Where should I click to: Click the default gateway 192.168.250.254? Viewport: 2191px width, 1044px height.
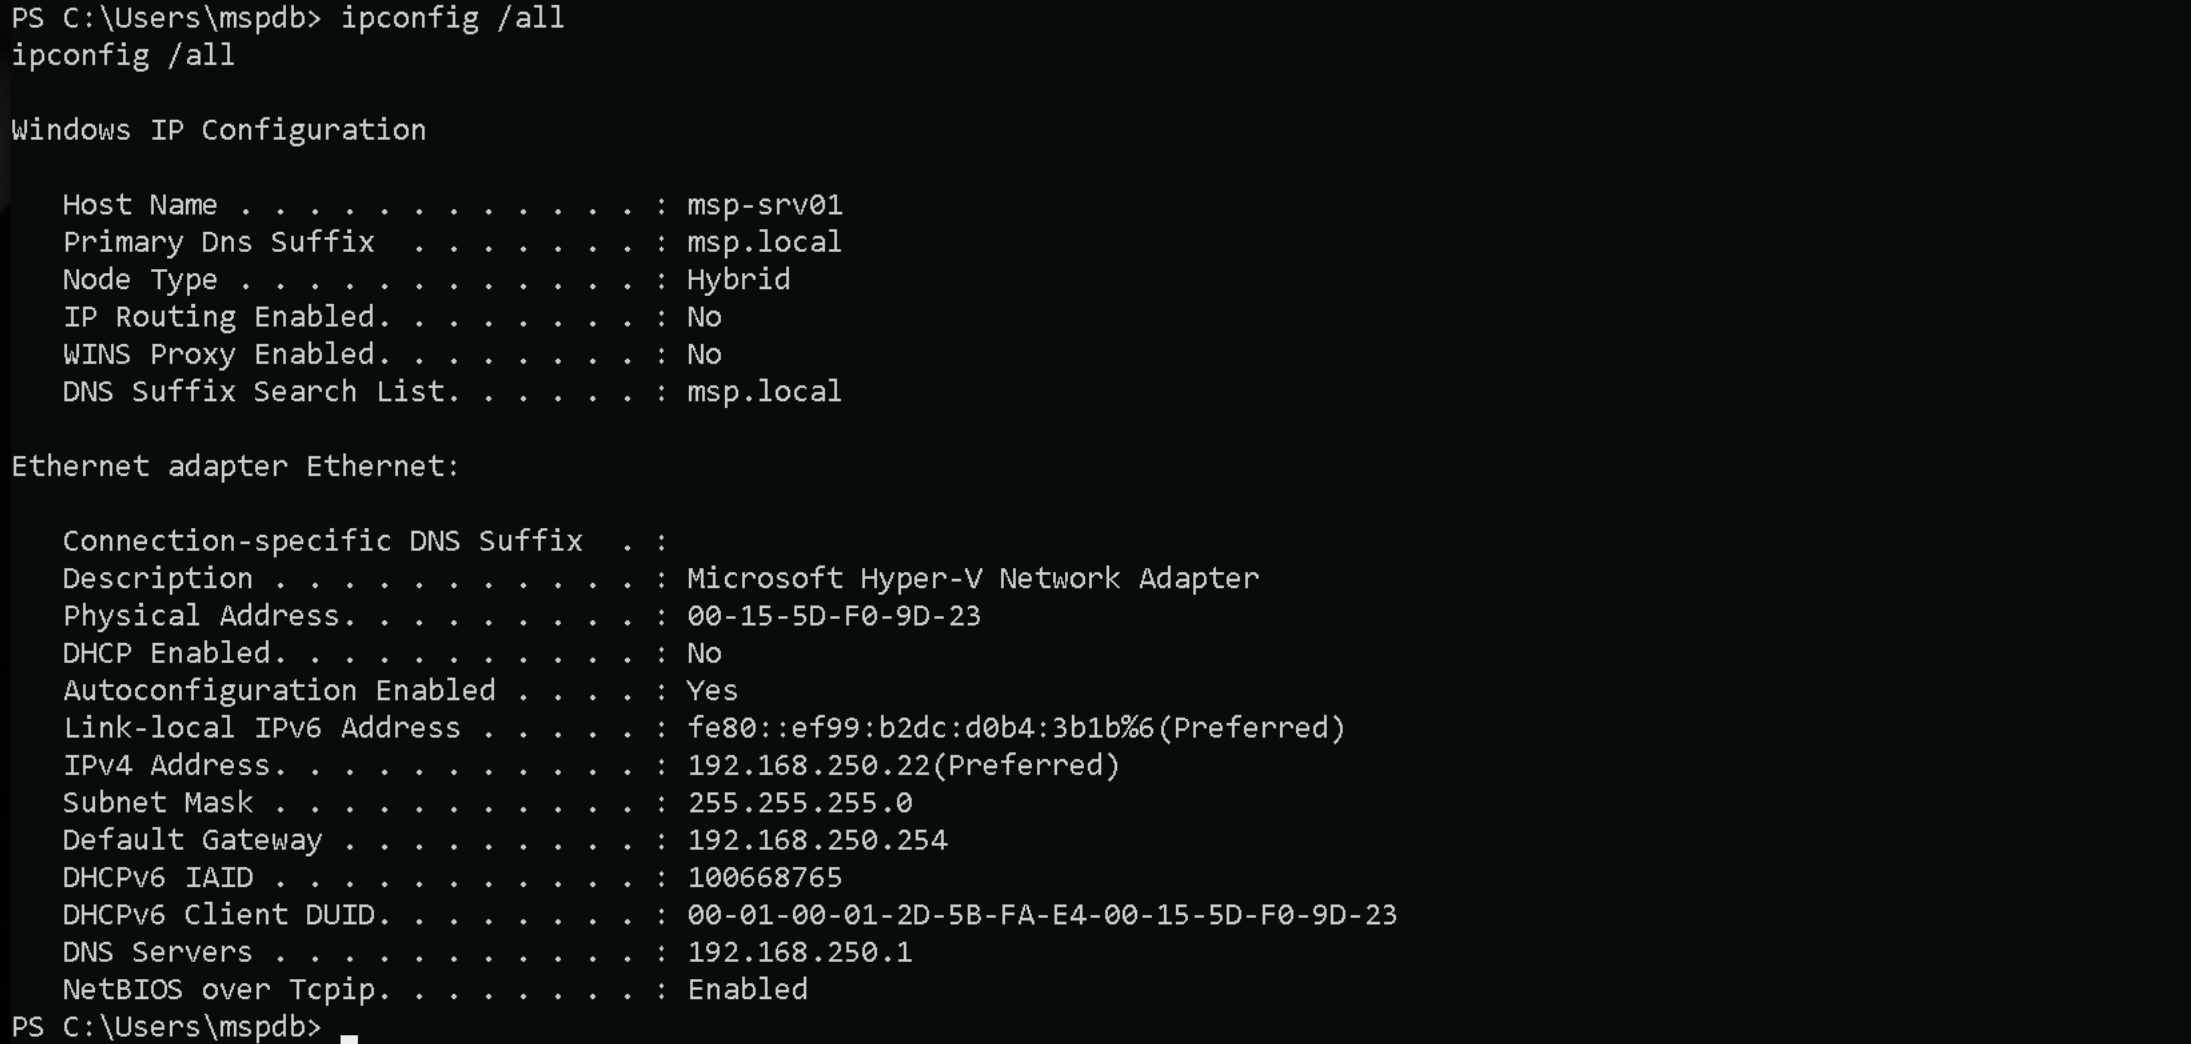817,840
